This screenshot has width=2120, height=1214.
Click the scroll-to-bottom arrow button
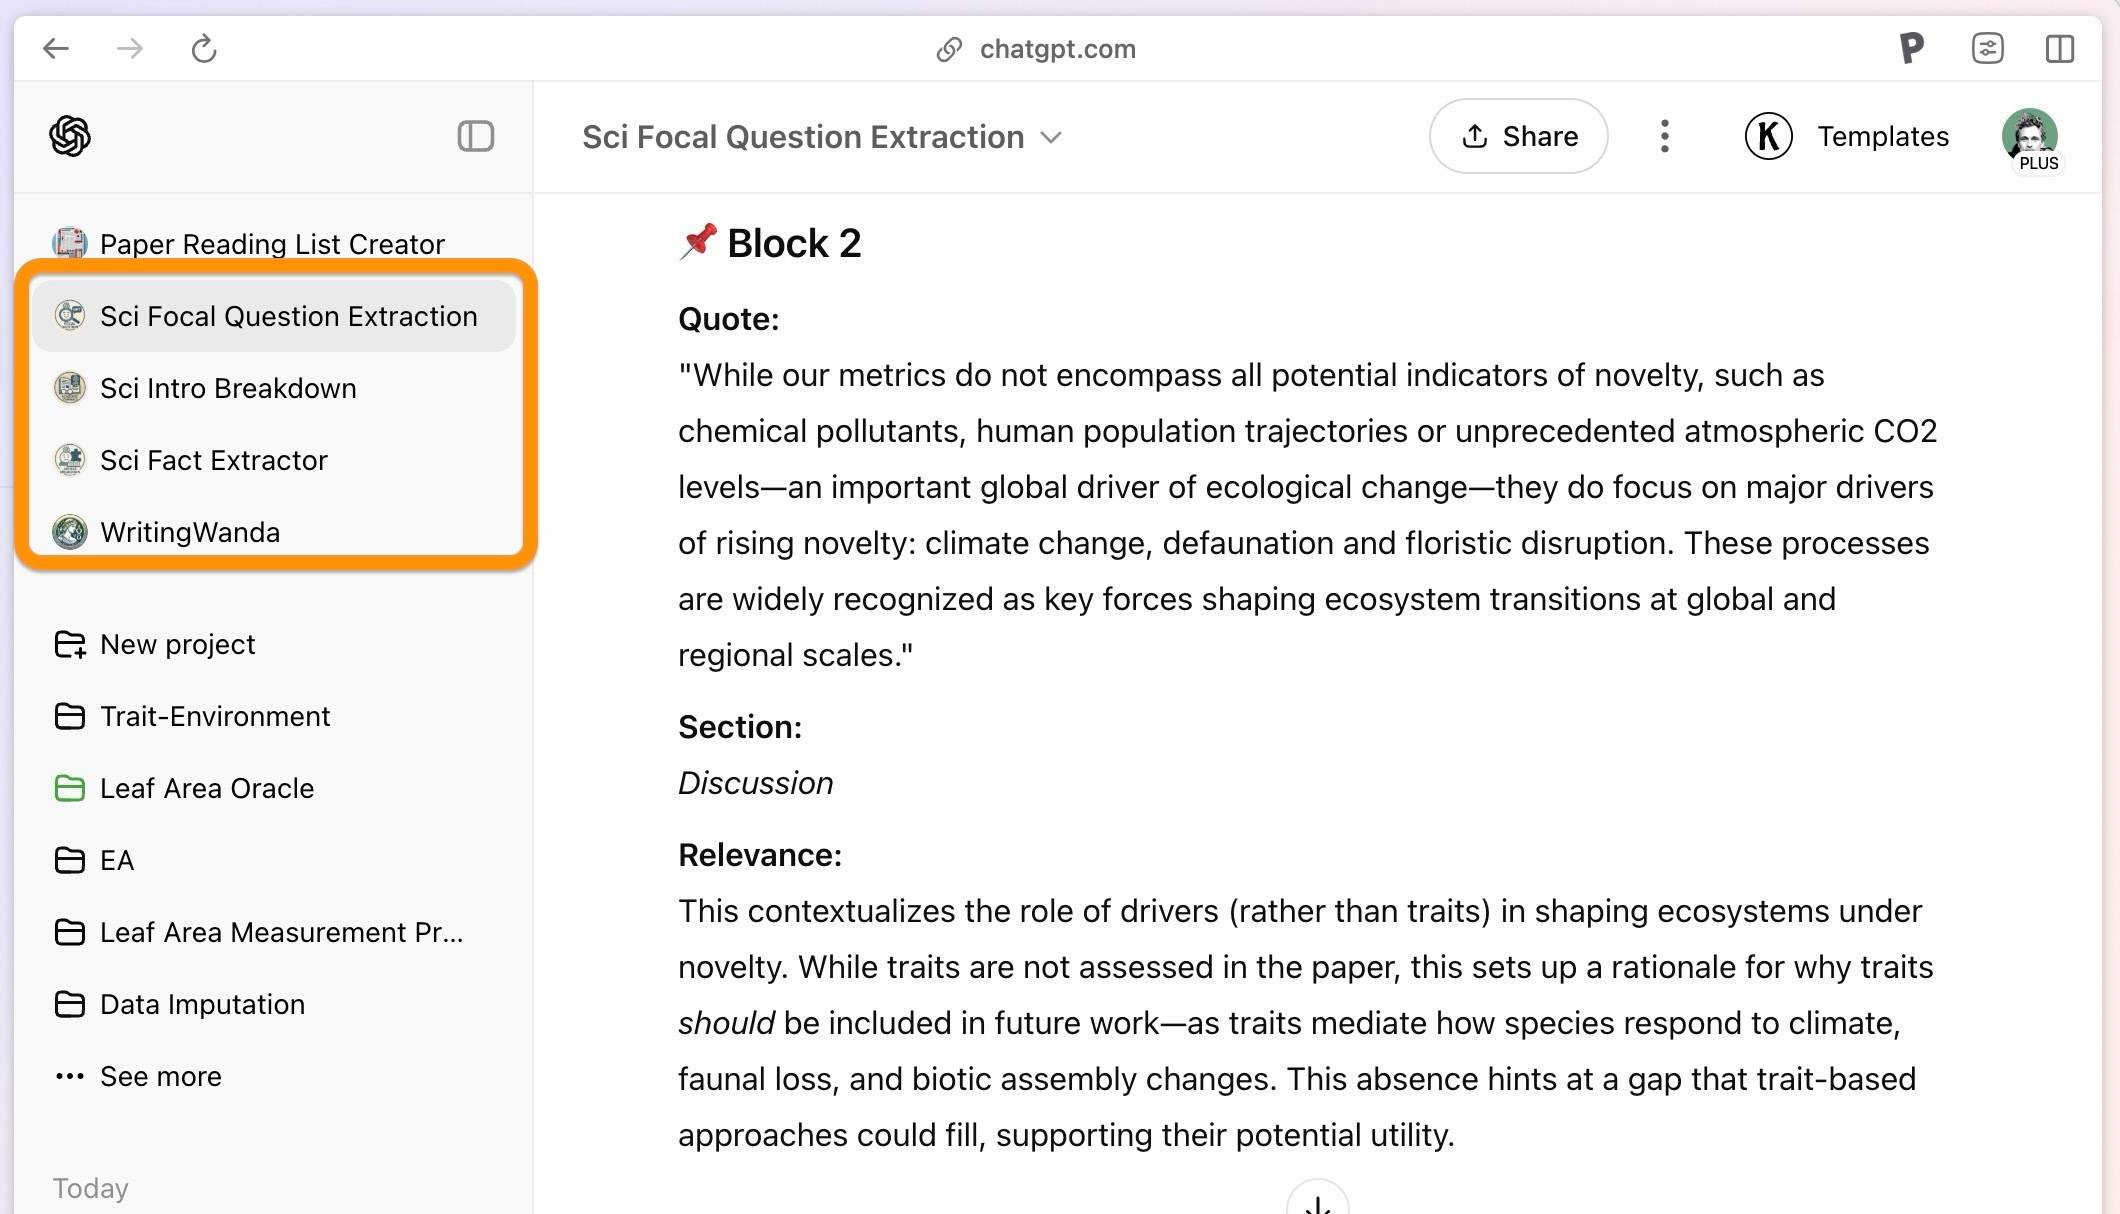[x=1317, y=1200]
